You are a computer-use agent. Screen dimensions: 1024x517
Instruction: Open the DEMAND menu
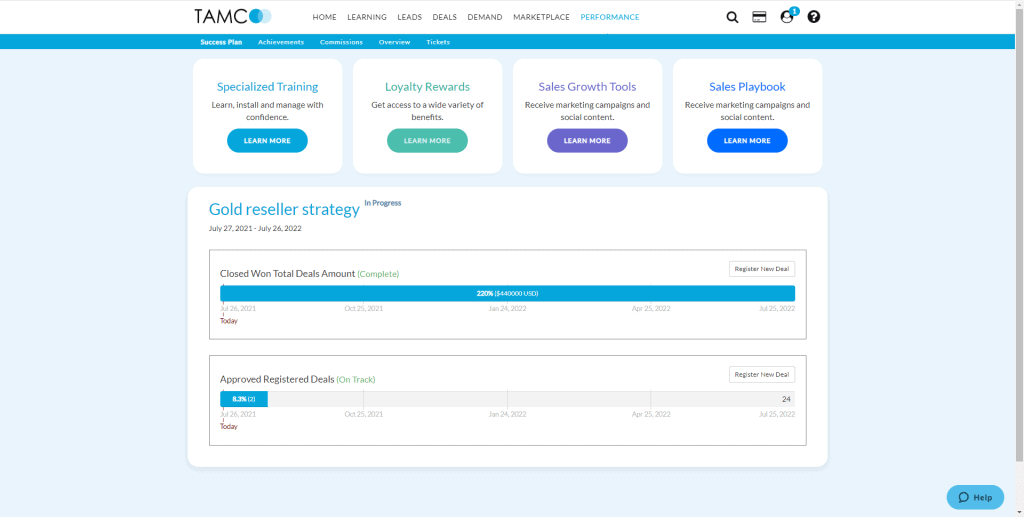[485, 17]
